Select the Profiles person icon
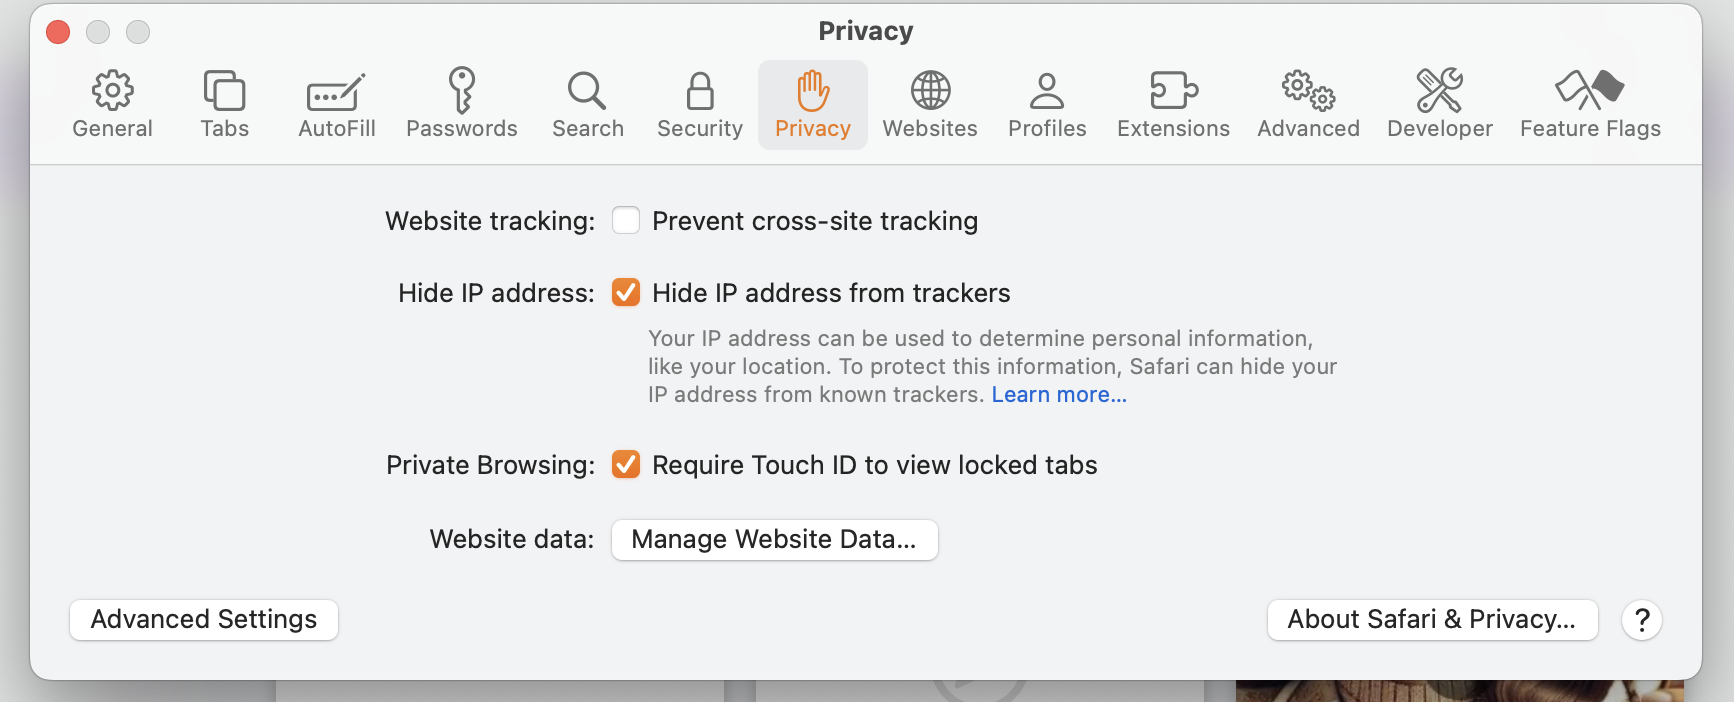Screen dimensions: 1734x702 coord(1047,92)
